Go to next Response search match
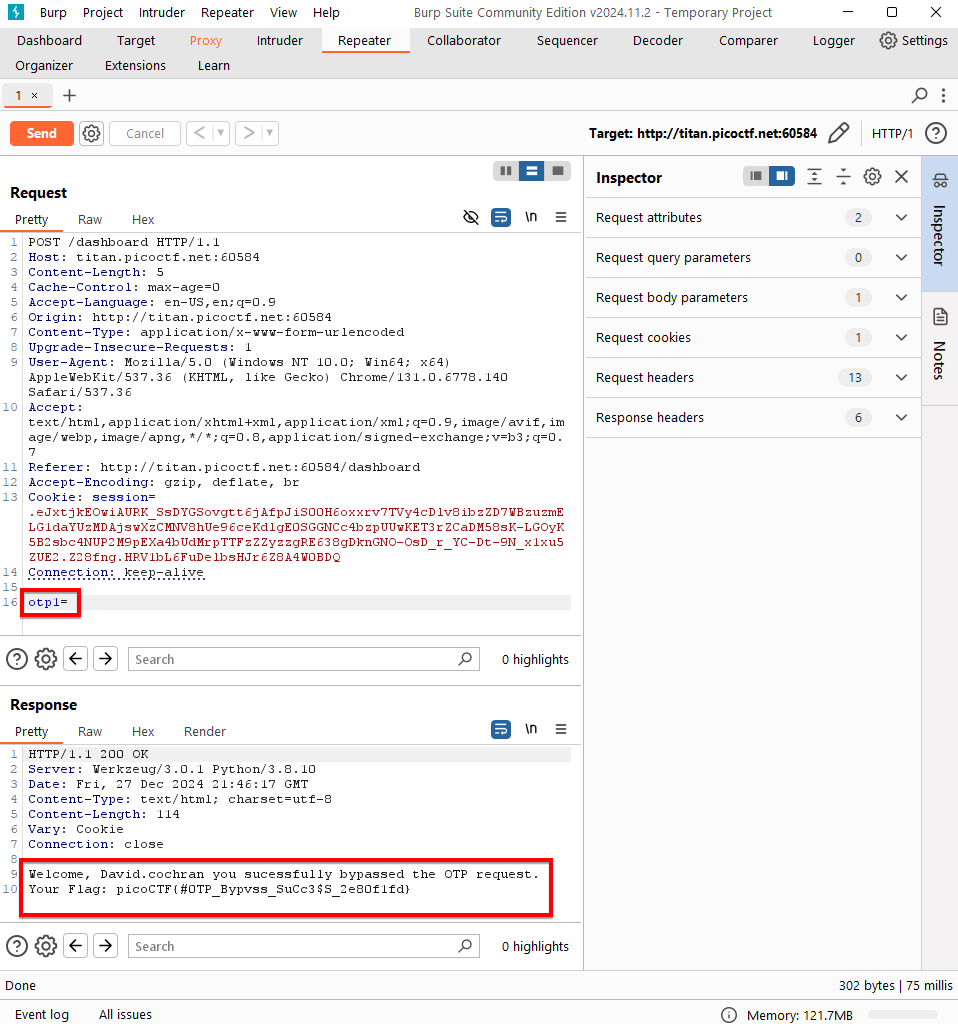The height and width of the screenshot is (1024, 958). point(106,945)
